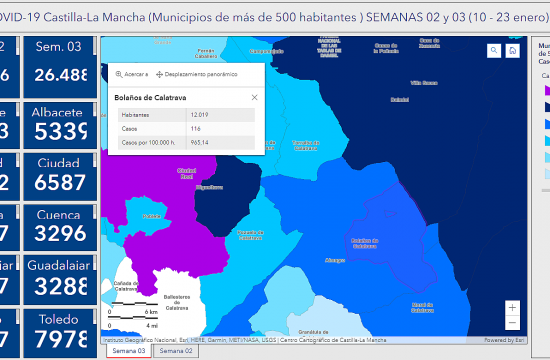This screenshot has height=360, width=550.
Task: Reset map to default home extent
Action: [512, 51]
